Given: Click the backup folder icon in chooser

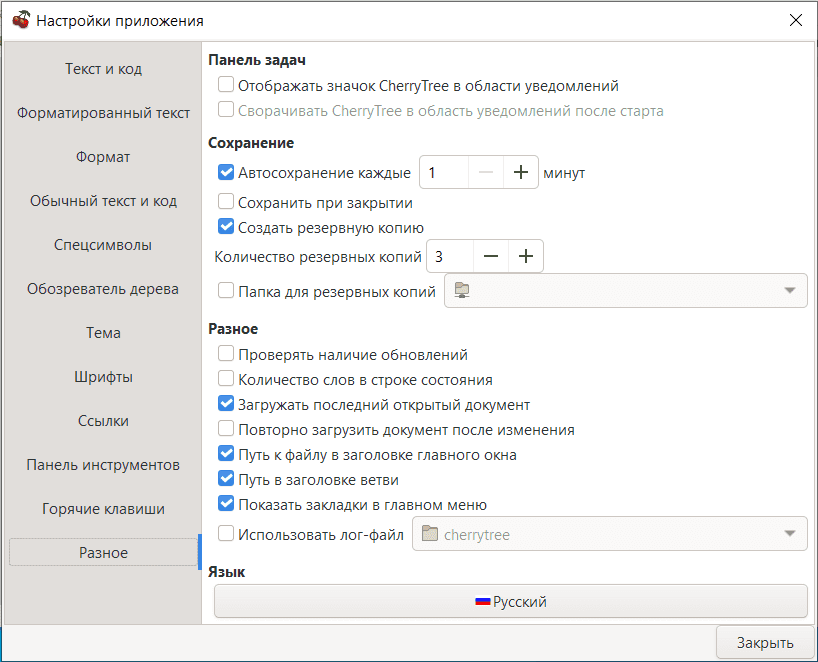Looking at the screenshot, I should tap(461, 291).
